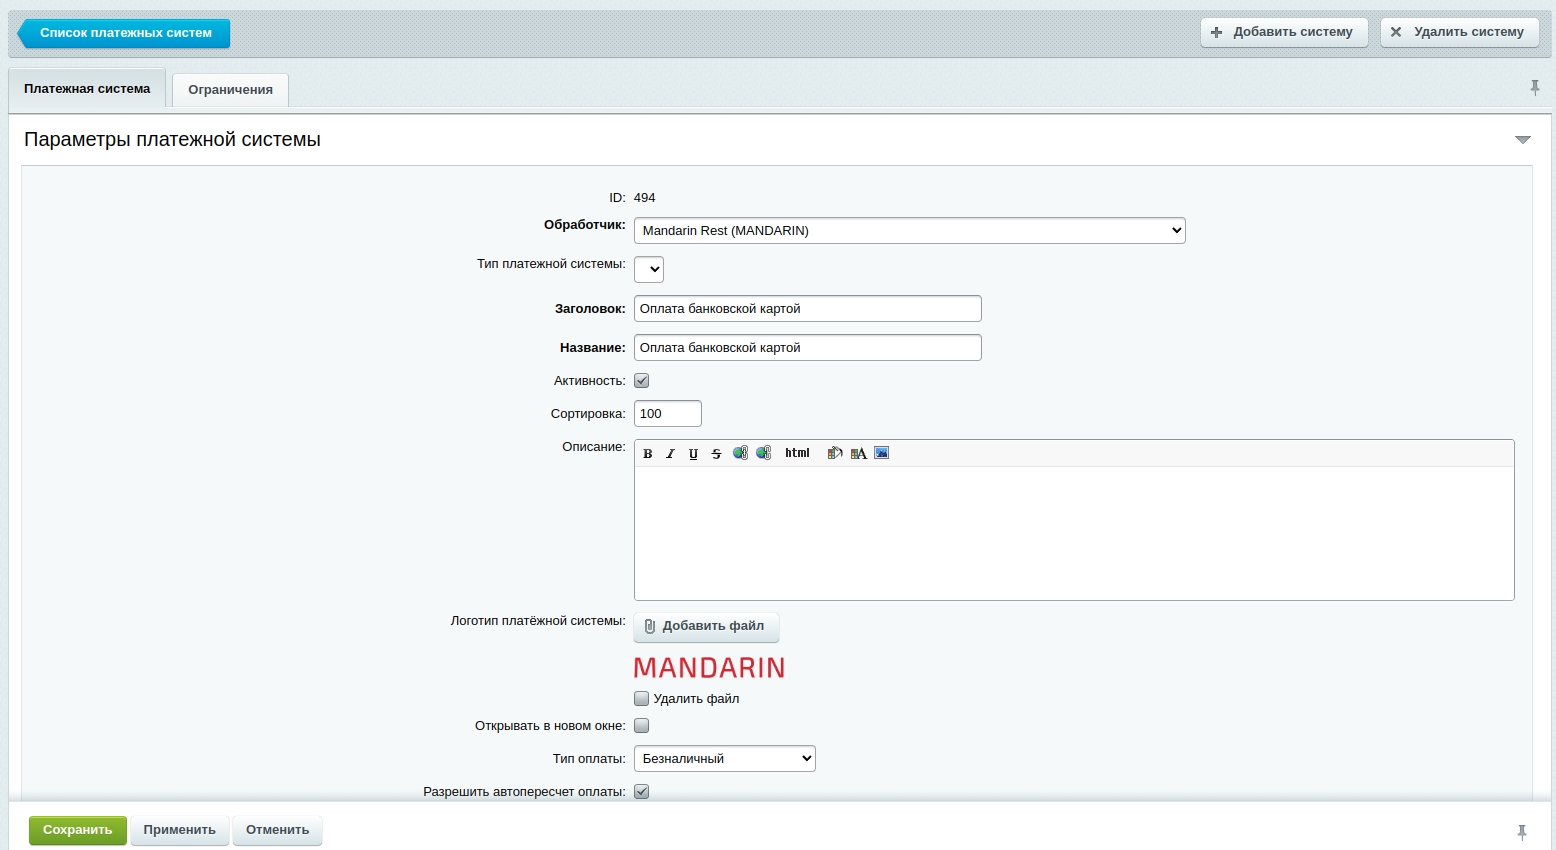Click the green Сохранить button
The width and height of the screenshot is (1556, 850).
click(78, 830)
